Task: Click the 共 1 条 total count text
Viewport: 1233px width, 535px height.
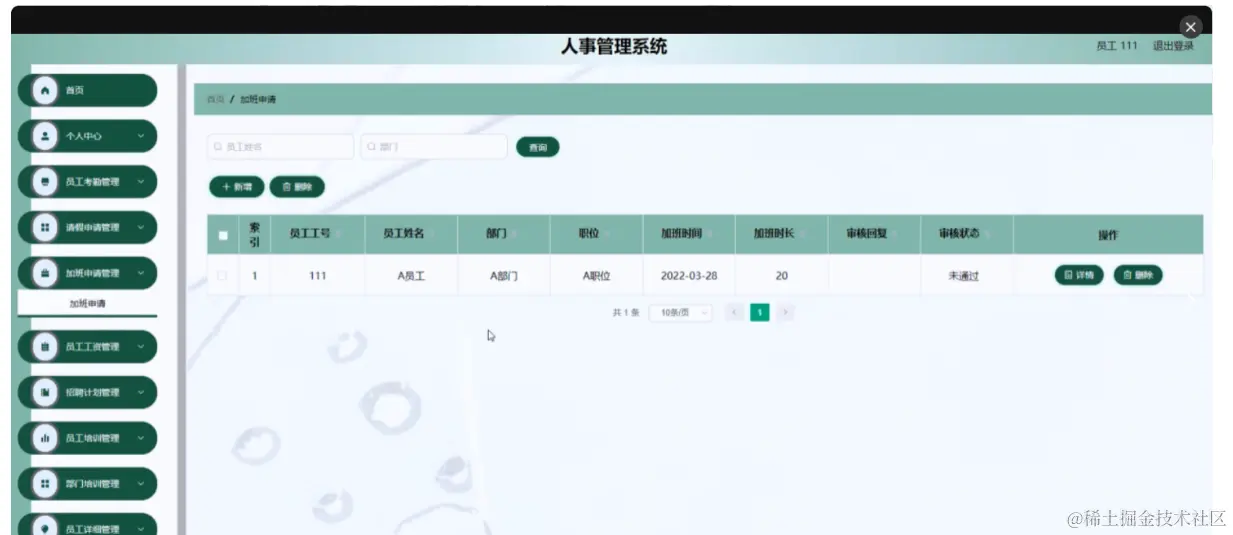Action: (626, 313)
